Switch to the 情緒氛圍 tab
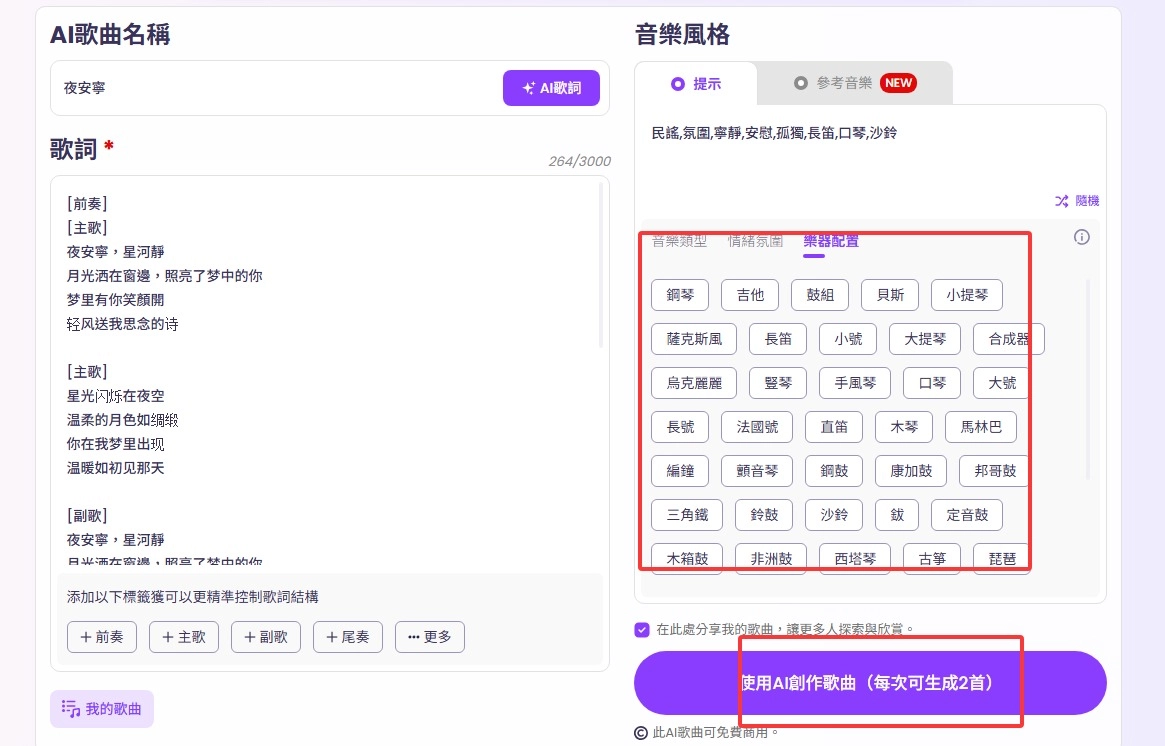 (755, 241)
